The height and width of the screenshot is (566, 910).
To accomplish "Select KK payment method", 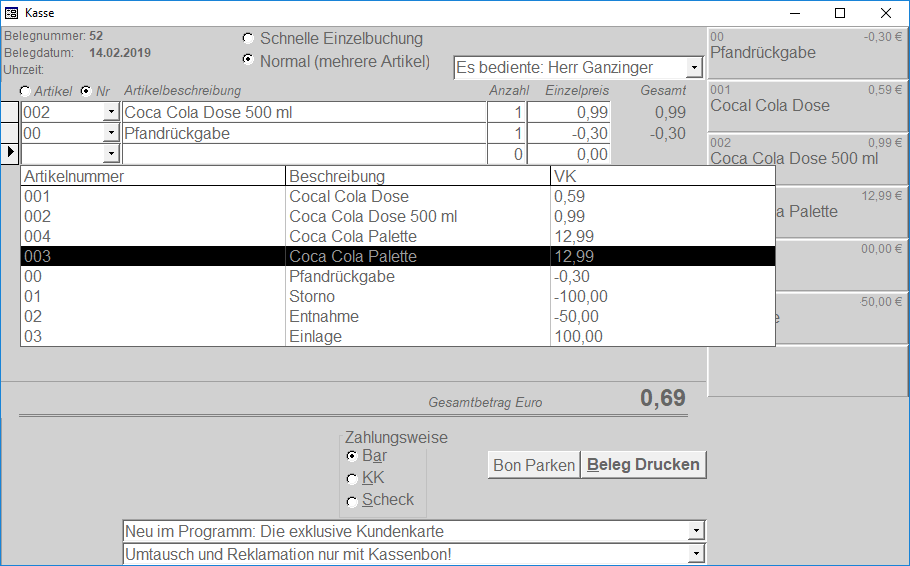I will click(351, 478).
